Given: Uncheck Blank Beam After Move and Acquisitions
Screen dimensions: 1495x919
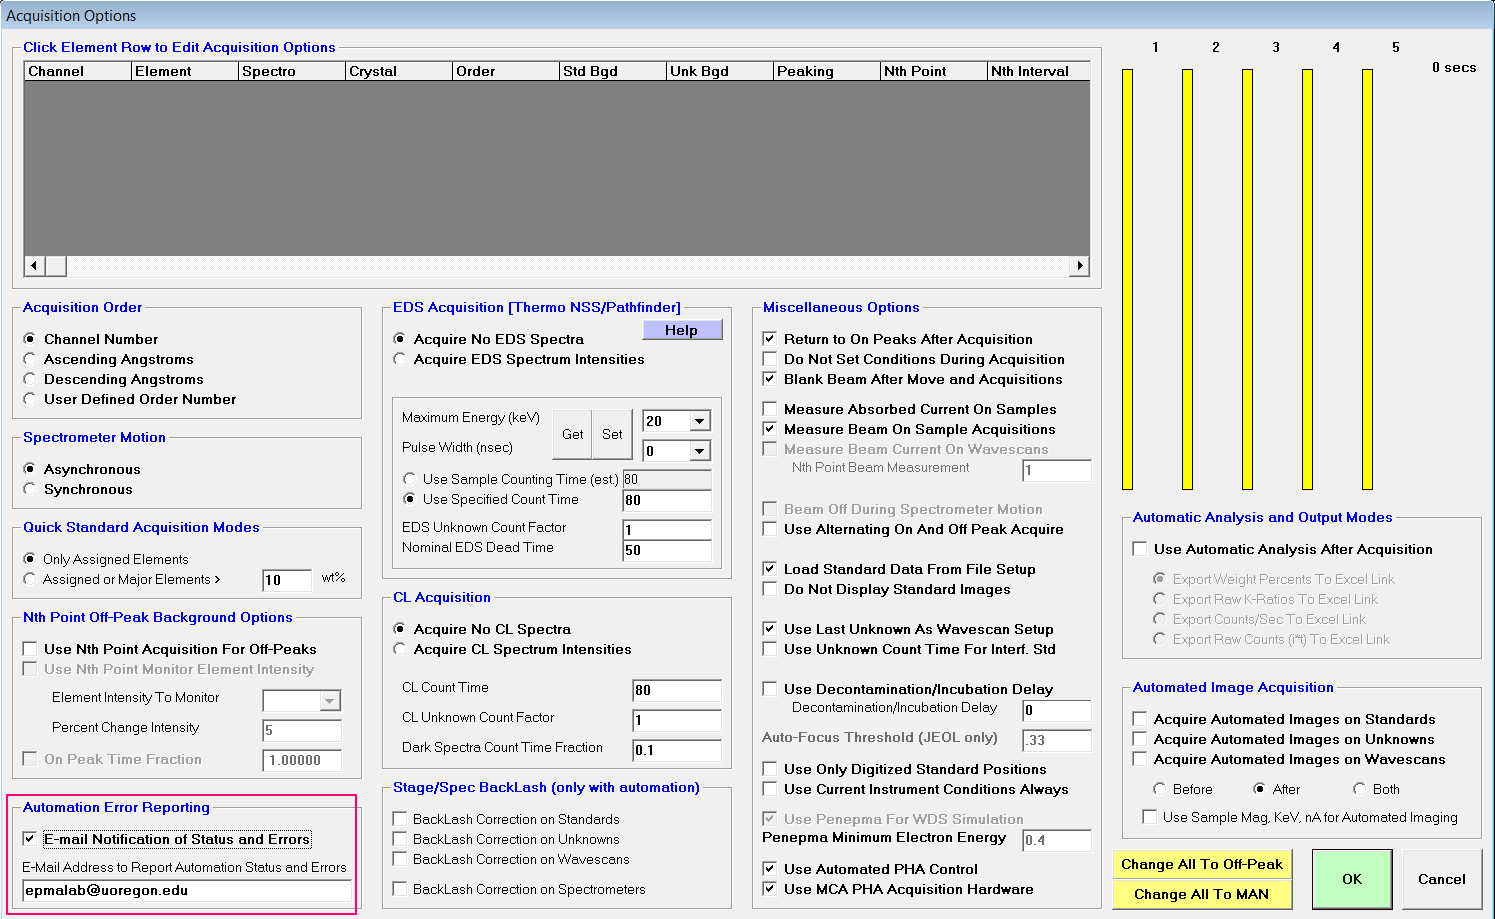Looking at the screenshot, I should (x=770, y=379).
